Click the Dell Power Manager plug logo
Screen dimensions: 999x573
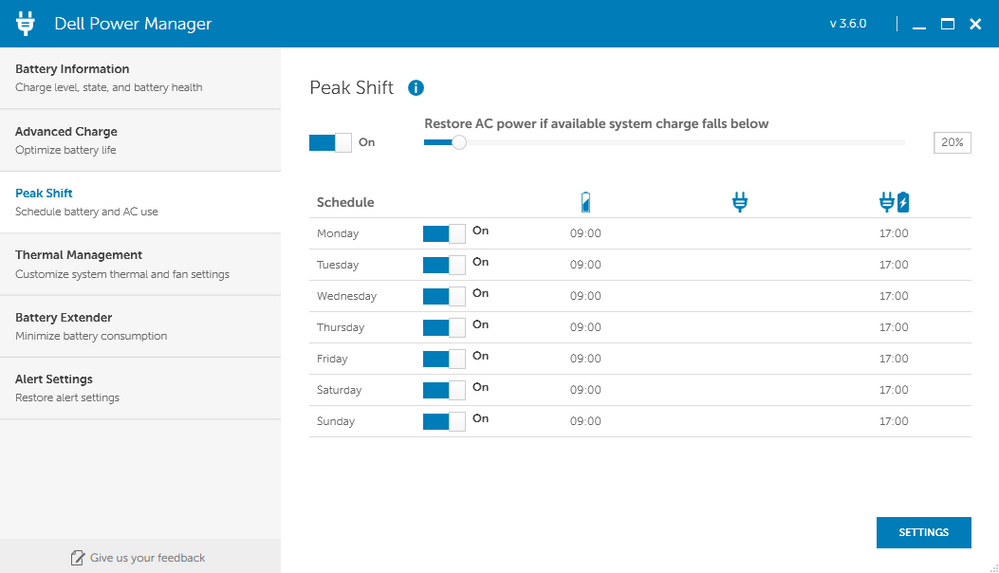click(25, 23)
